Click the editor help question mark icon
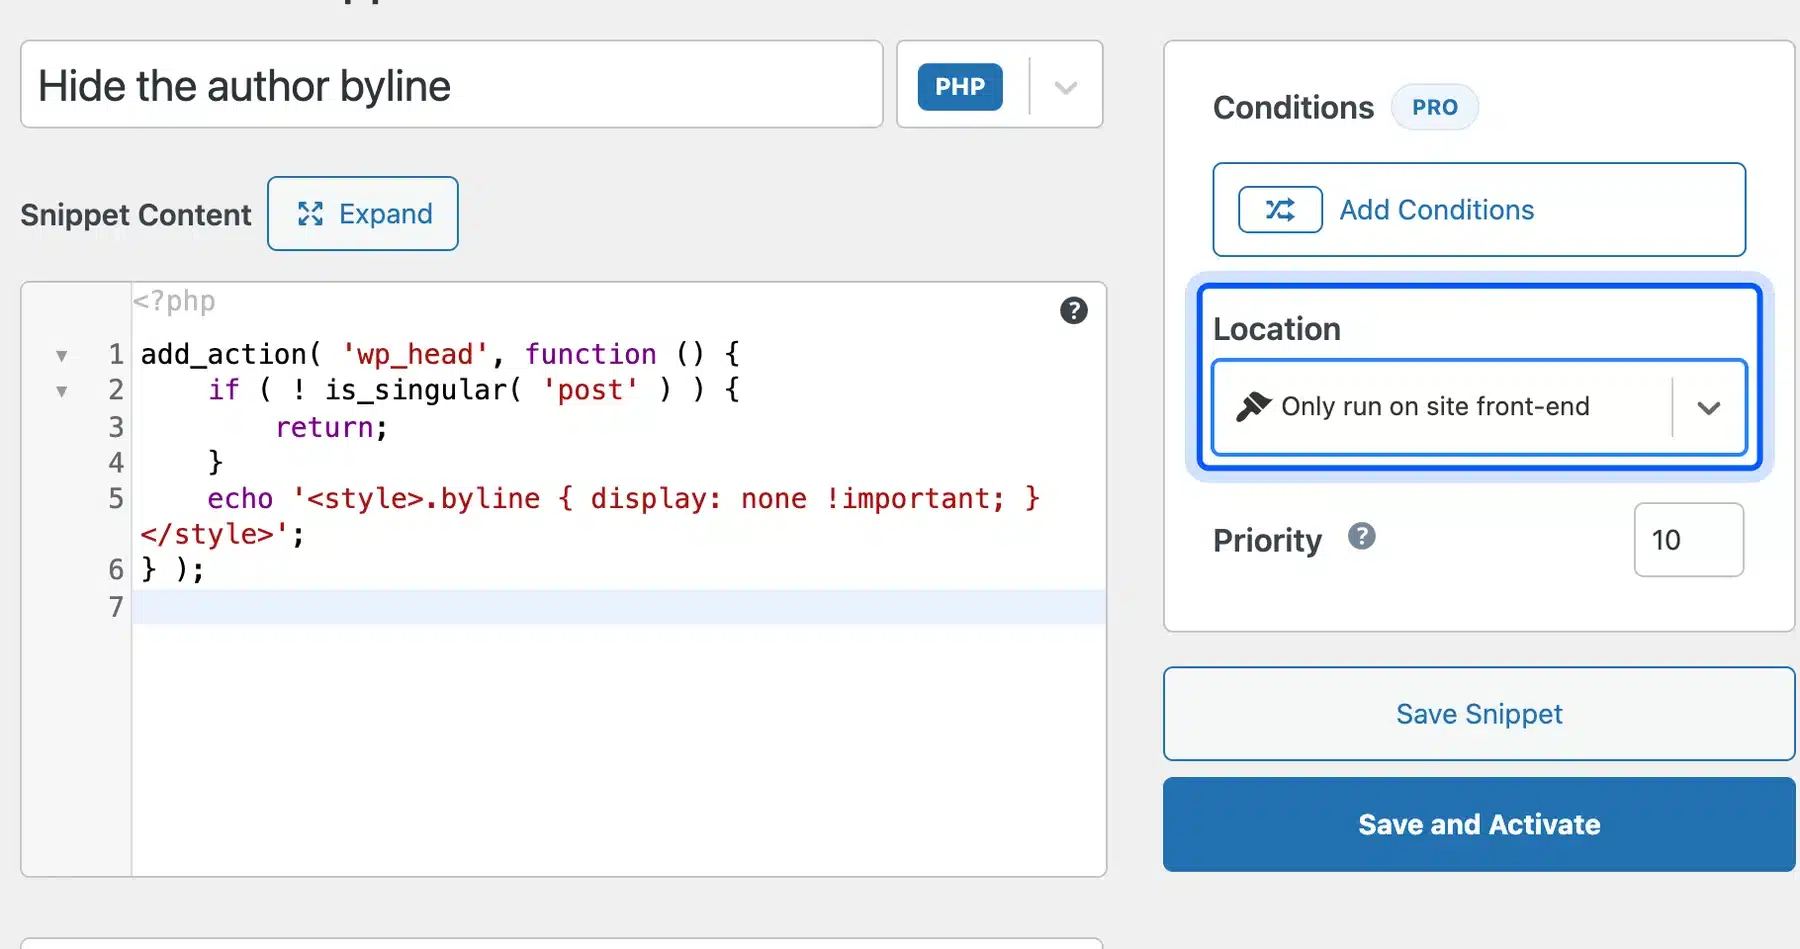 pyautogui.click(x=1073, y=311)
